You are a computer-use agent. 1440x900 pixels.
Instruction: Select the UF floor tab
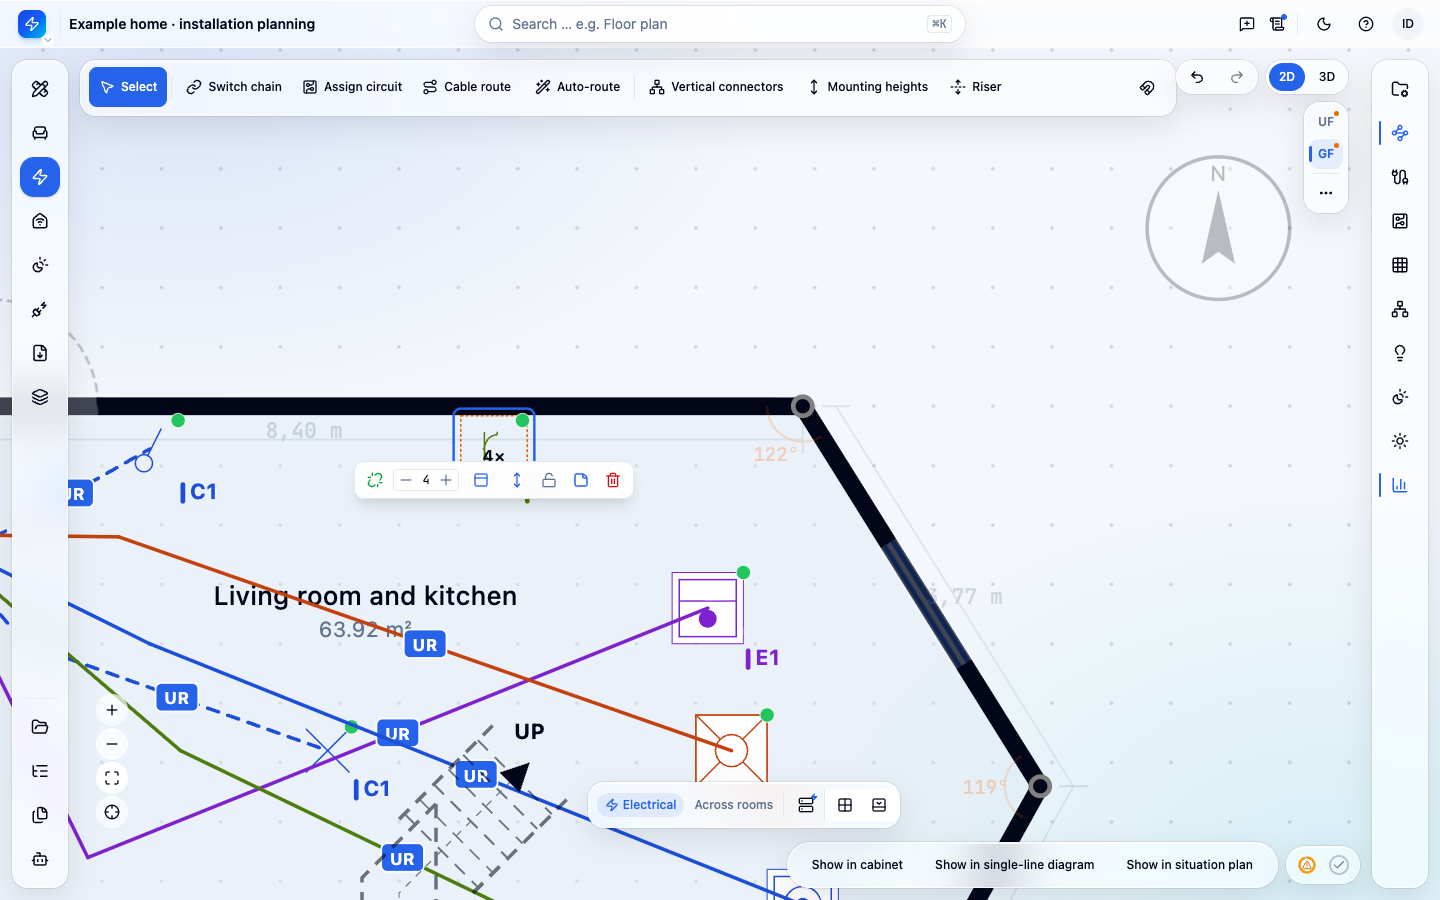tap(1326, 122)
